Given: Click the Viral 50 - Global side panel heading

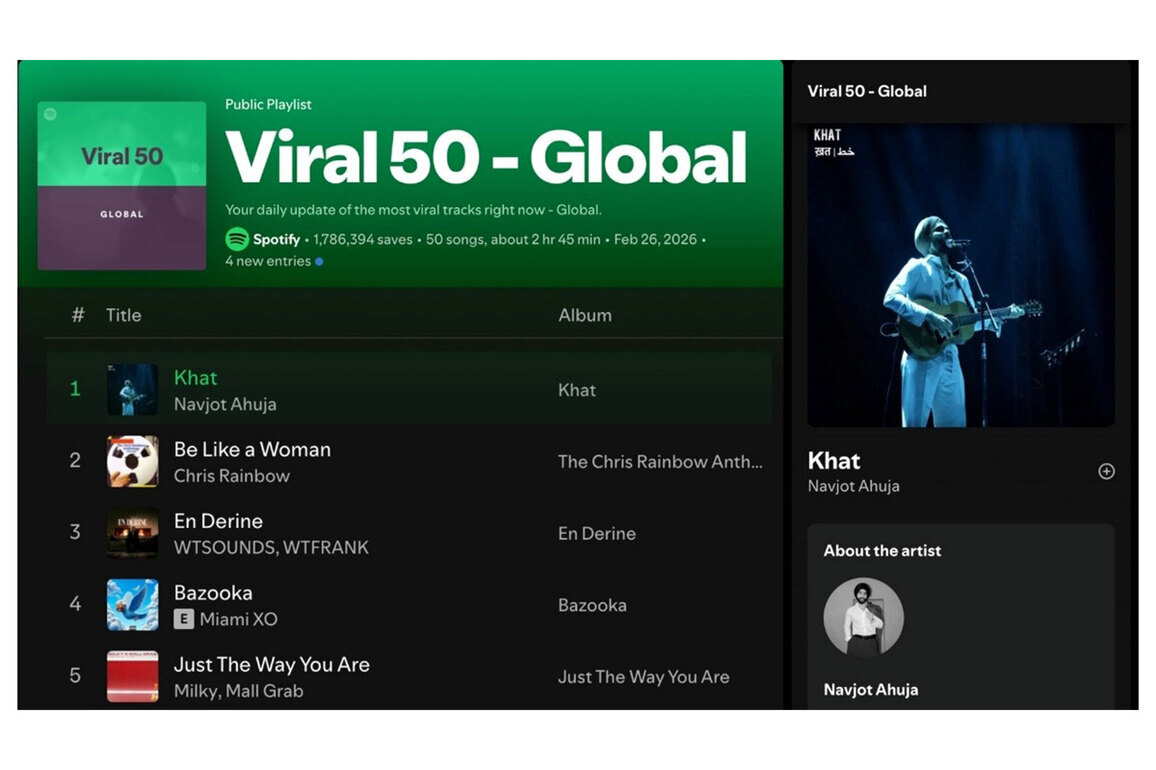Looking at the screenshot, I should (867, 91).
